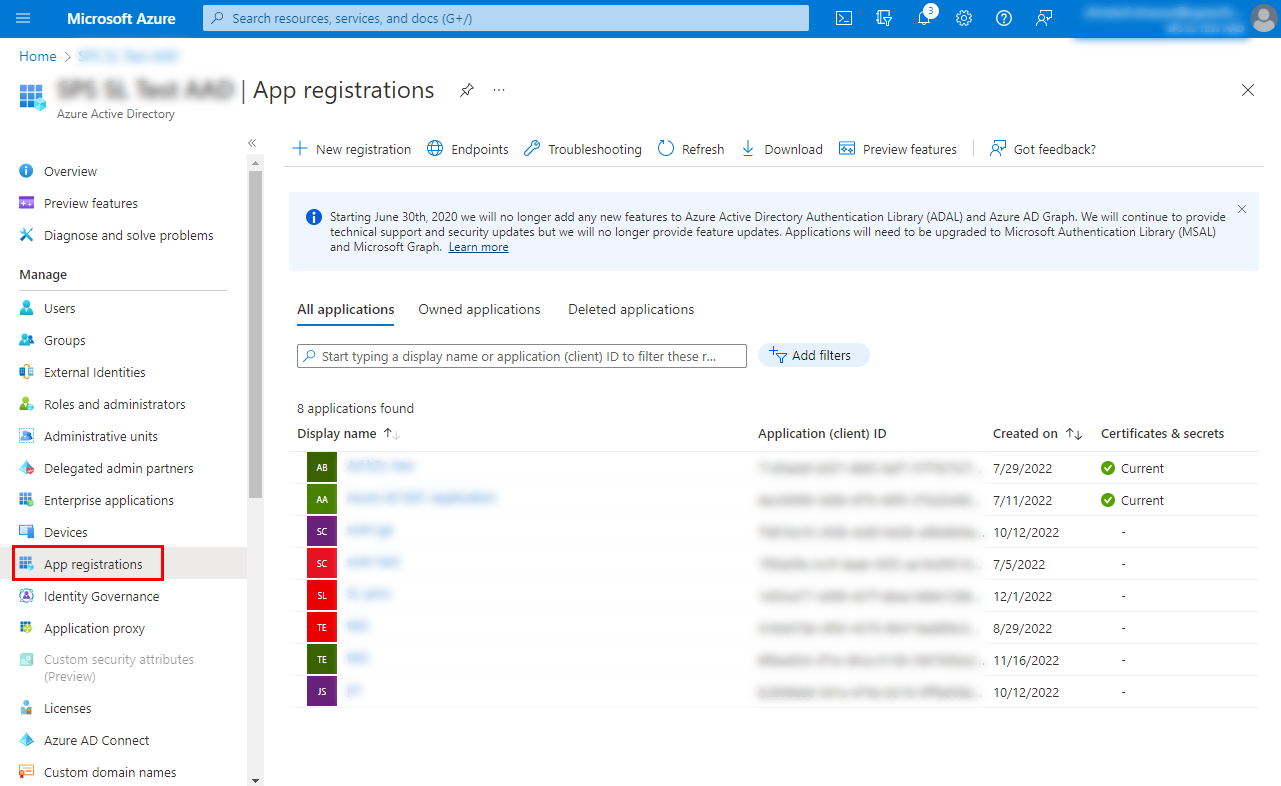Refresh the applications list

pos(691,149)
